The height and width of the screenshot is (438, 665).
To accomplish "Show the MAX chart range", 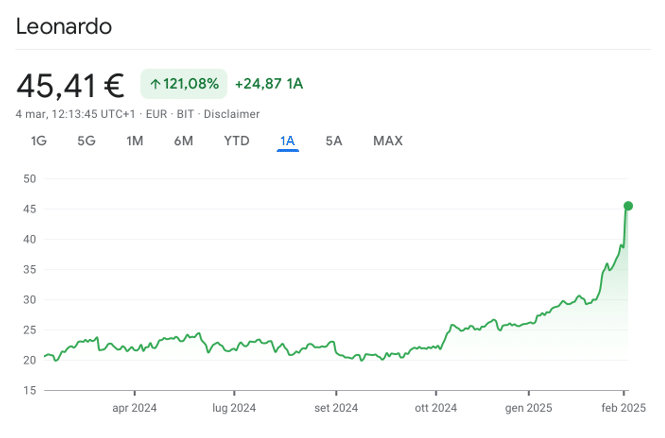I will tap(388, 141).
